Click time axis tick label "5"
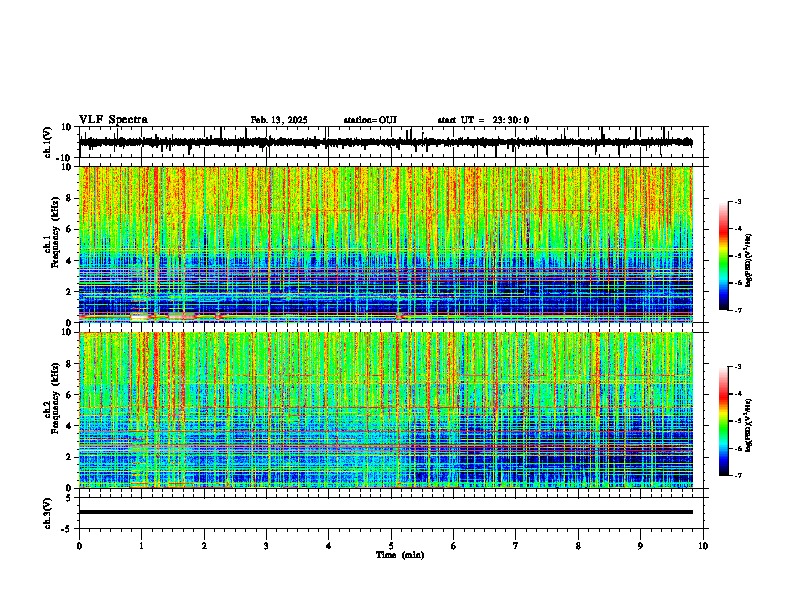 (x=391, y=546)
